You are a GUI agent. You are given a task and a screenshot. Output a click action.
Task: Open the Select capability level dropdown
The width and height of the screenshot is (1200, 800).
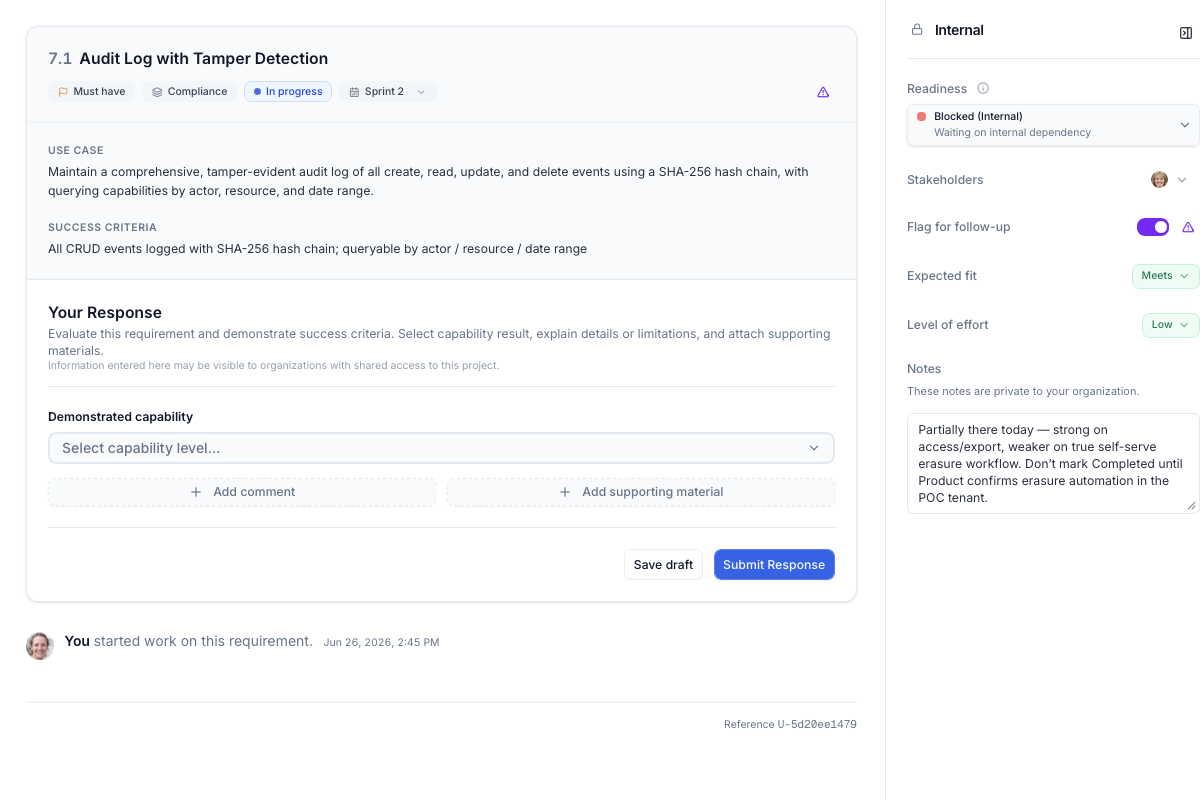pos(441,448)
